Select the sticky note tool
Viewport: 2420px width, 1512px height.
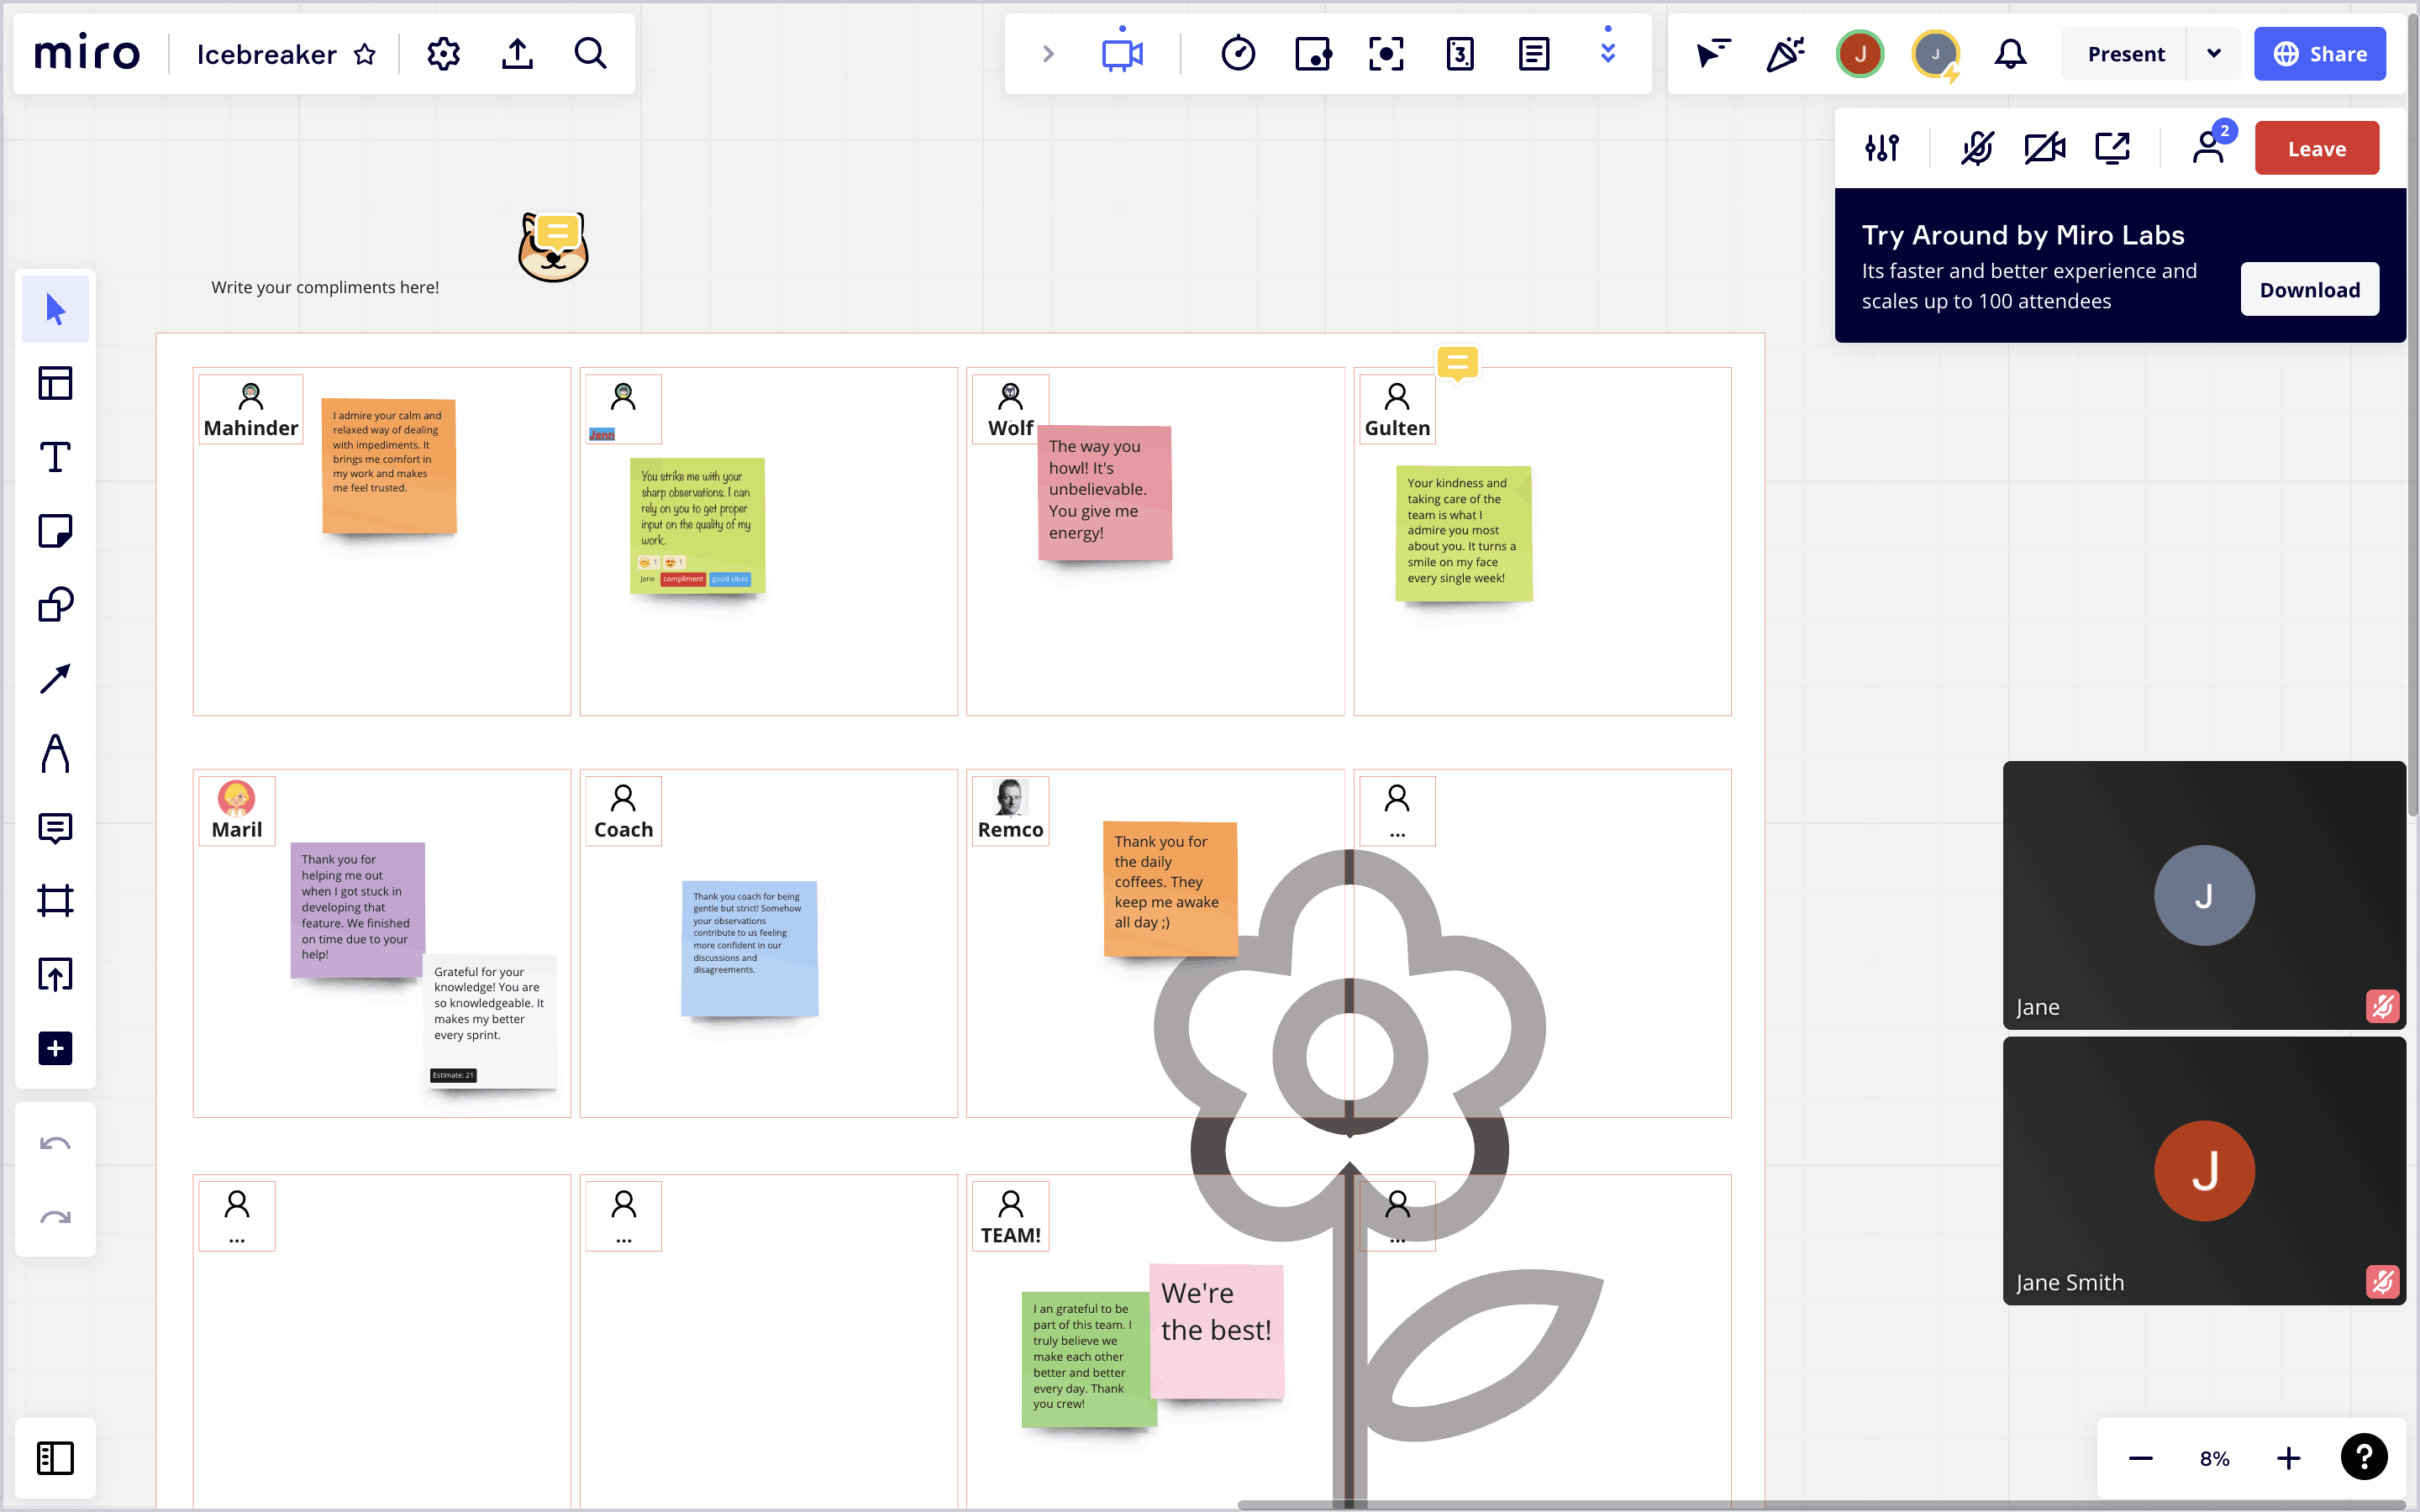point(55,531)
